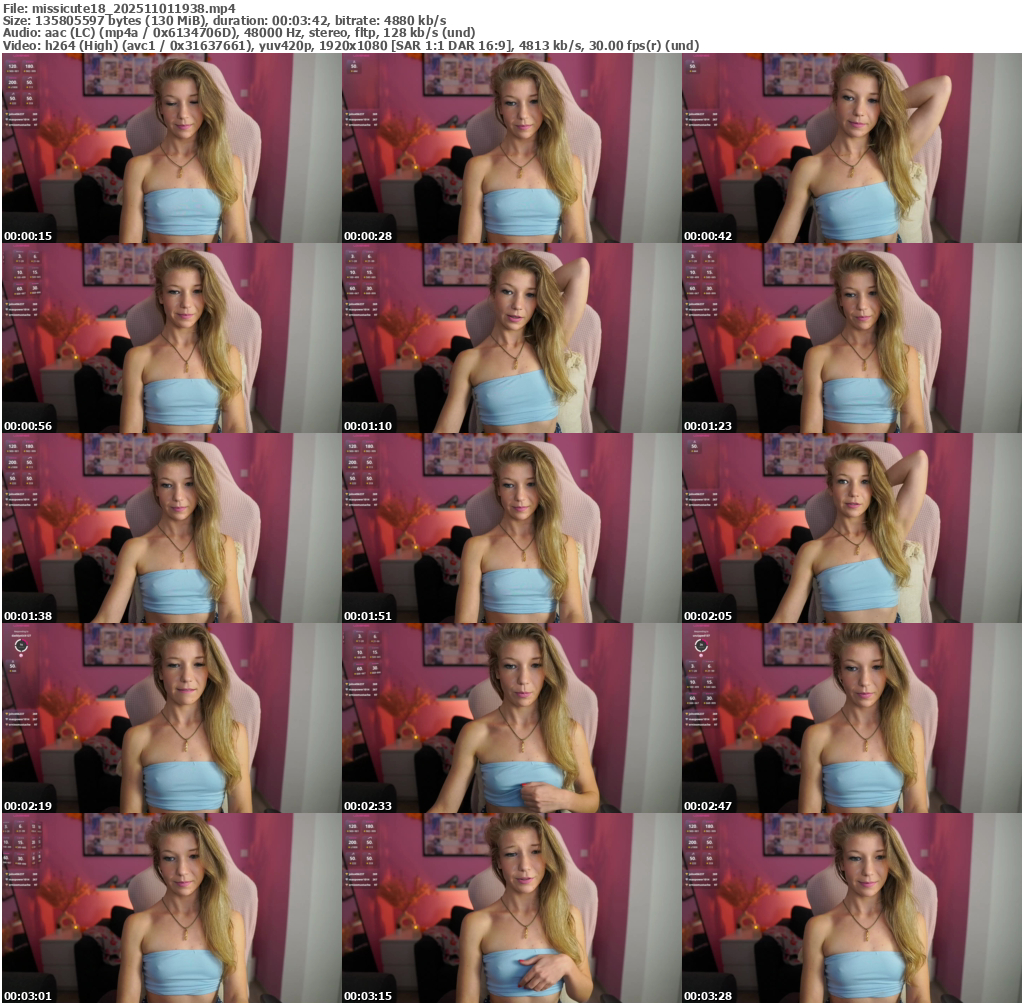Viewport: 1024px width, 1003px height.
Task: Select the thumbnail stamped 00:00:56
Action: (172, 338)
